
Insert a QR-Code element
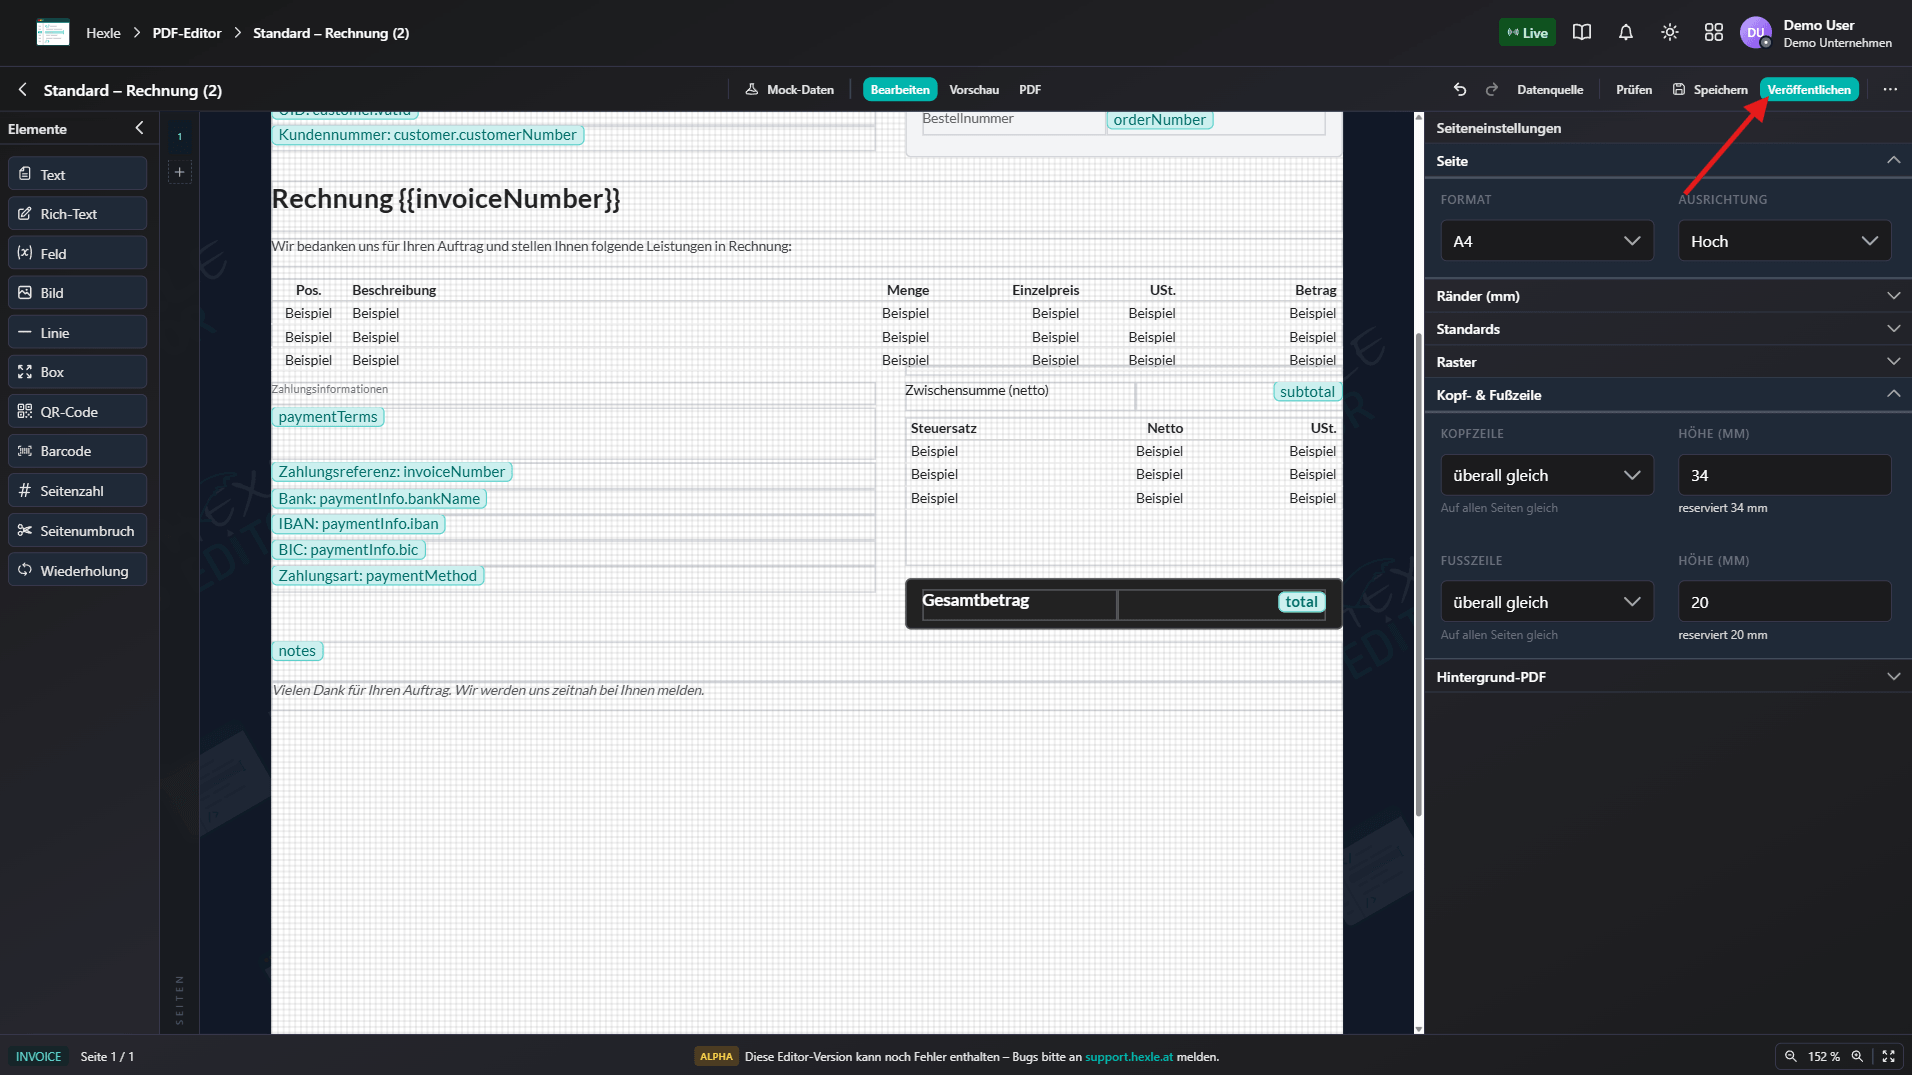pos(77,412)
